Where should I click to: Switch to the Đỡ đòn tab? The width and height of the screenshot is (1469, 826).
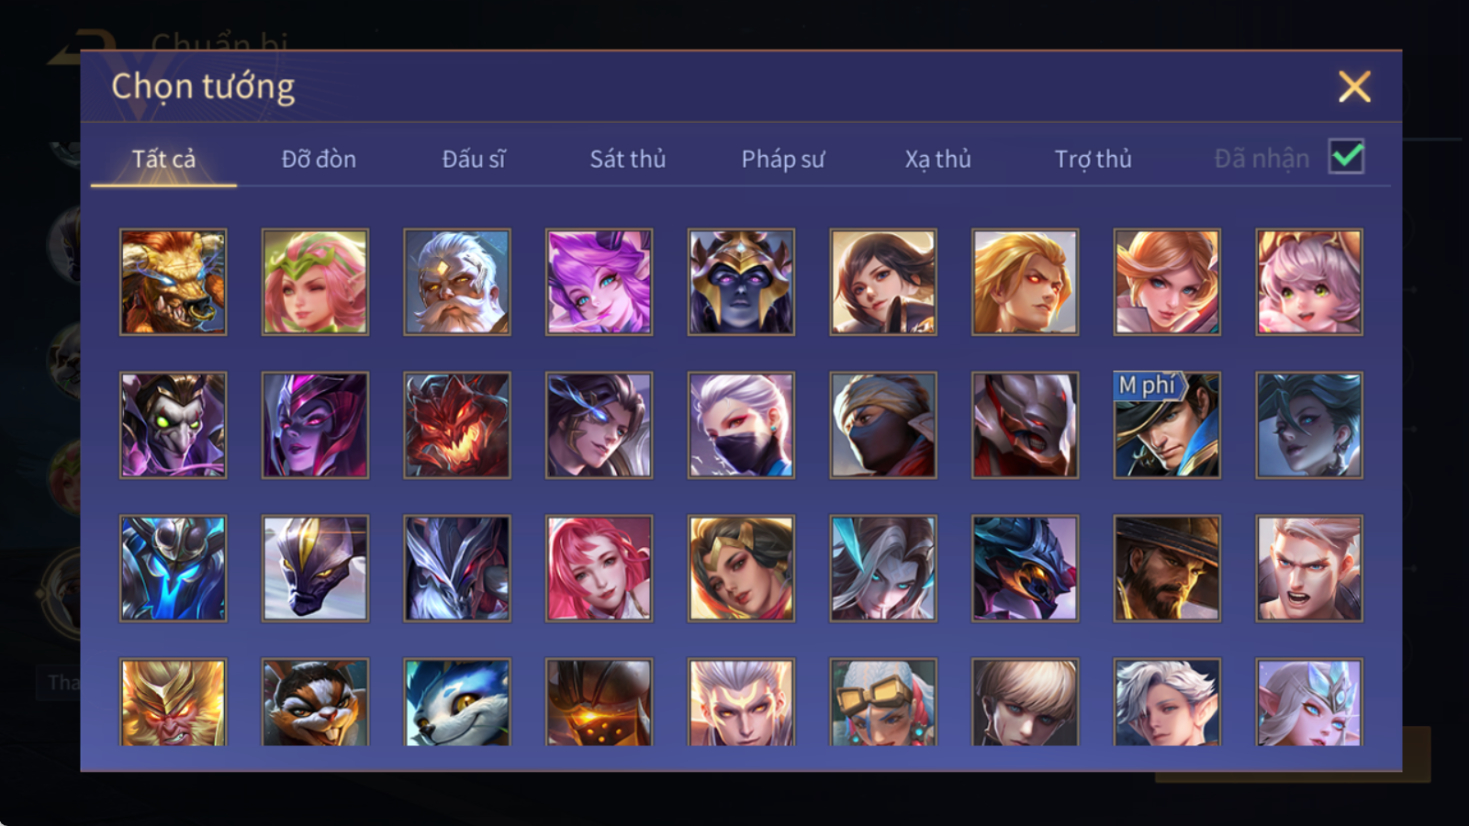(318, 159)
